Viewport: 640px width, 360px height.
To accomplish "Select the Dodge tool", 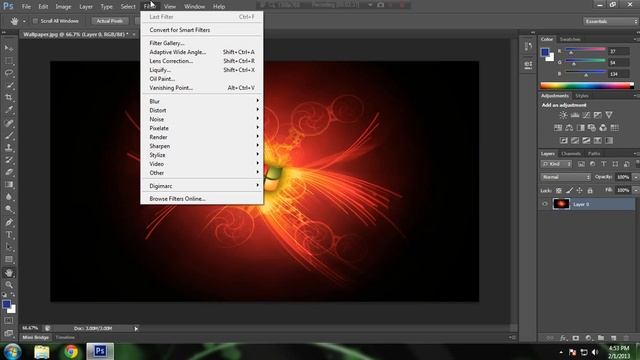I will (9, 209).
